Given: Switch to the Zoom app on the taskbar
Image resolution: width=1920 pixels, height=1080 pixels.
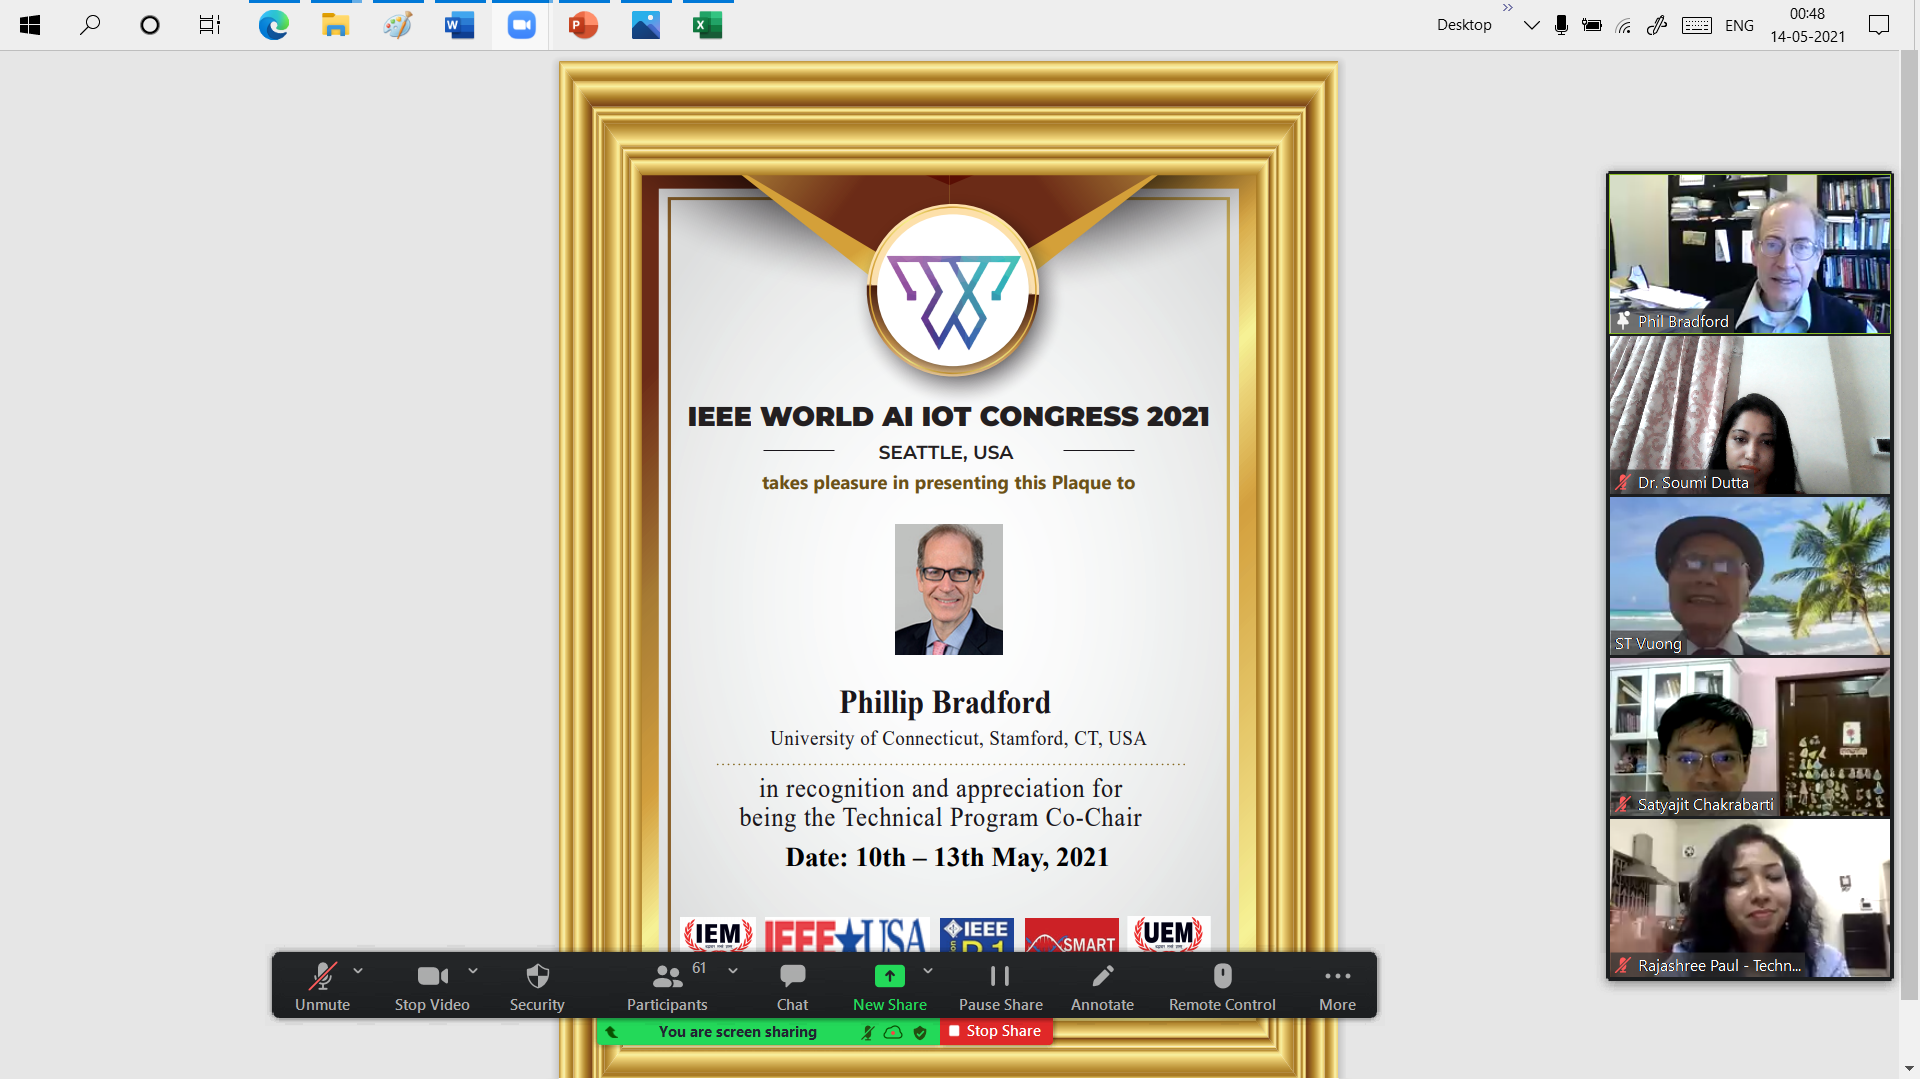Looking at the screenshot, I should point(521,25).
